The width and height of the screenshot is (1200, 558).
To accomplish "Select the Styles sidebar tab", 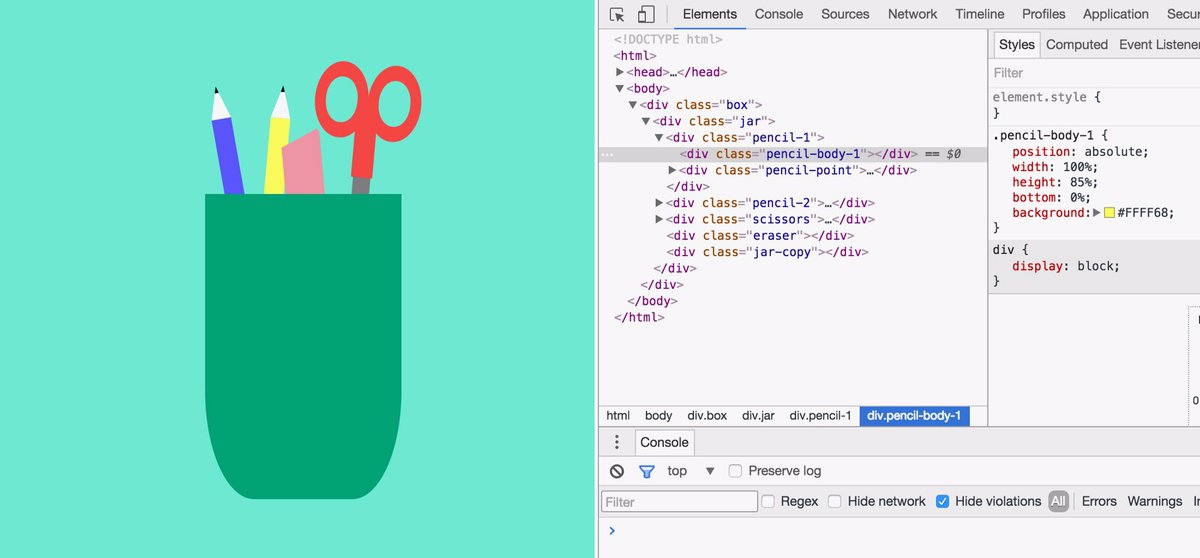I will point(1017,44).
